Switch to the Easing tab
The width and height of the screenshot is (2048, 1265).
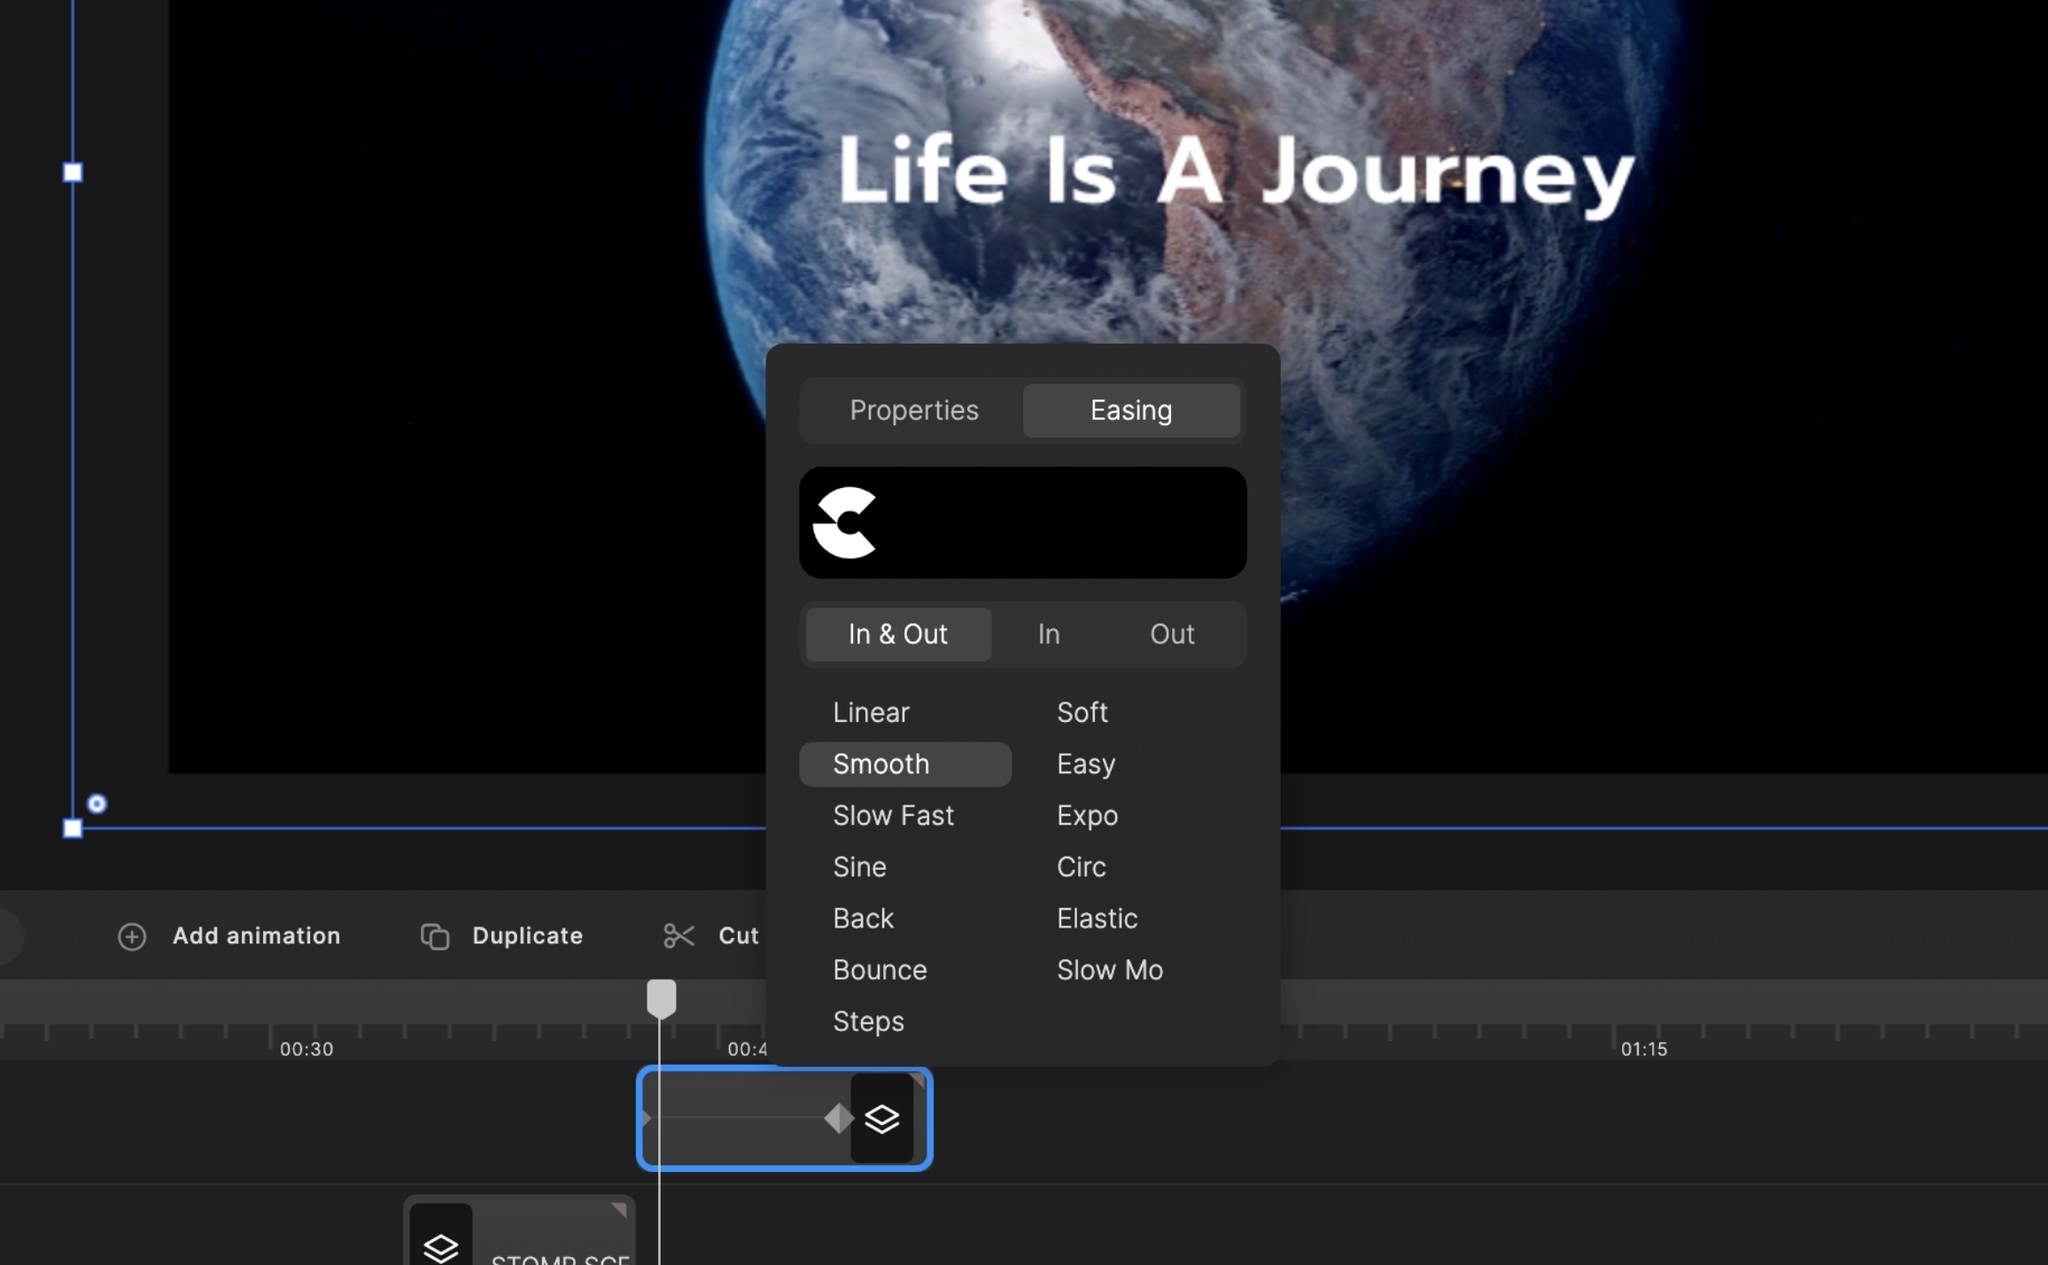point(1131,410)
